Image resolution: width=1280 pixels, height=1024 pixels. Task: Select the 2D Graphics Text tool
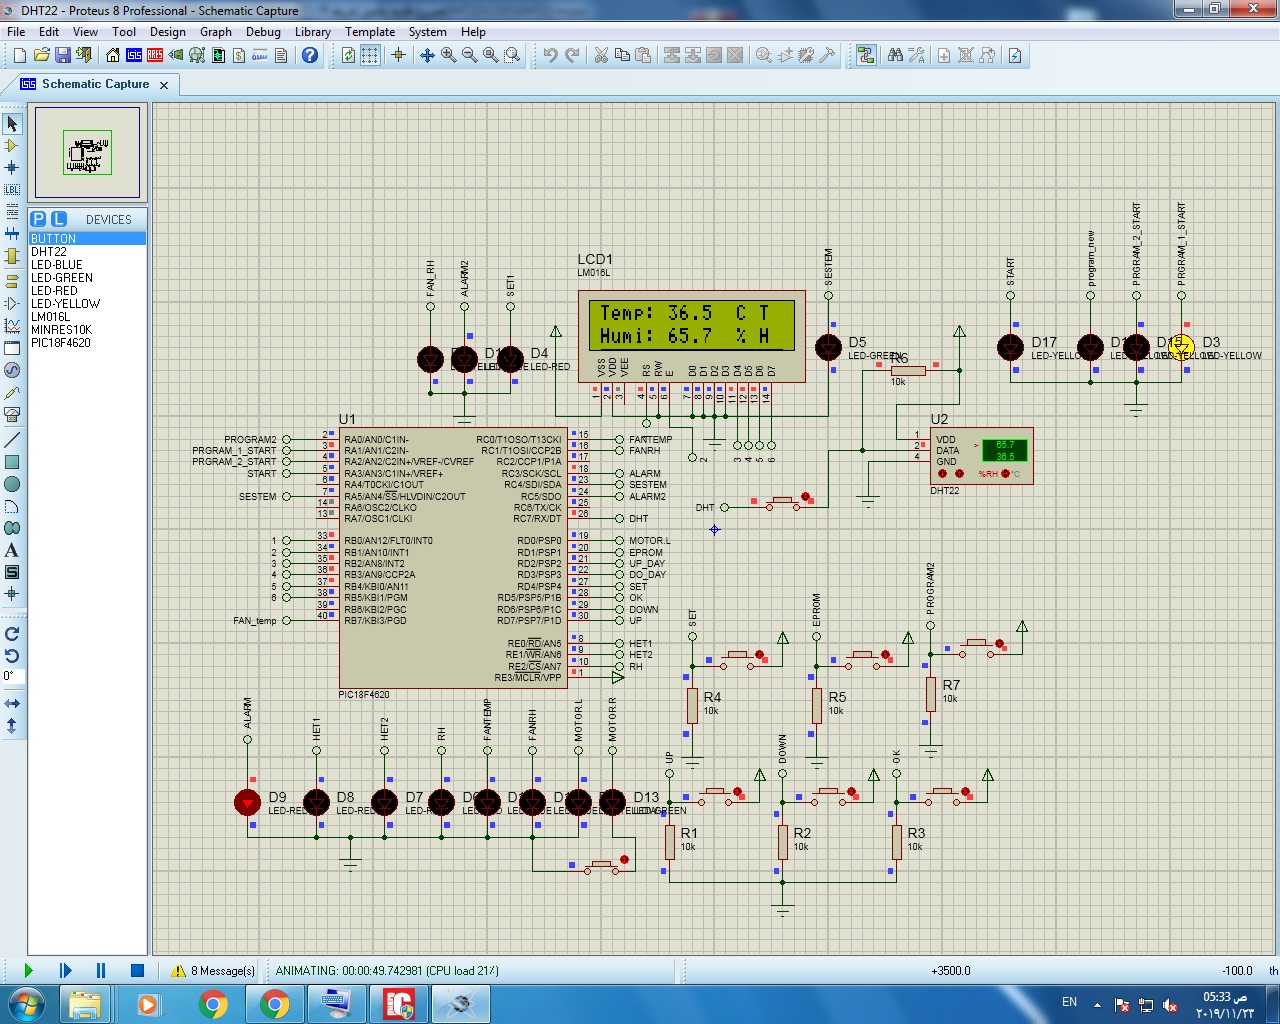point(12,550)
